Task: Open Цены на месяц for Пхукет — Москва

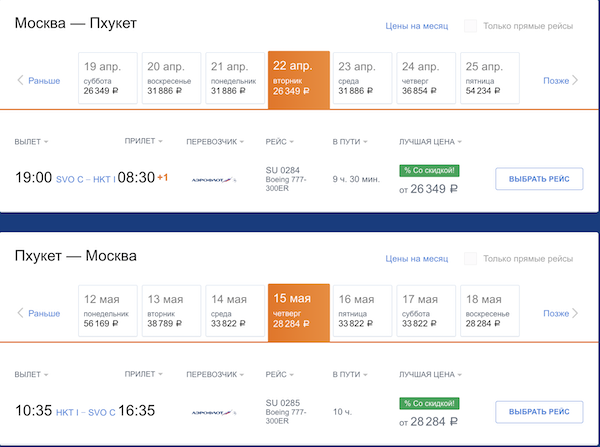Action: click(x=416, y=259)
